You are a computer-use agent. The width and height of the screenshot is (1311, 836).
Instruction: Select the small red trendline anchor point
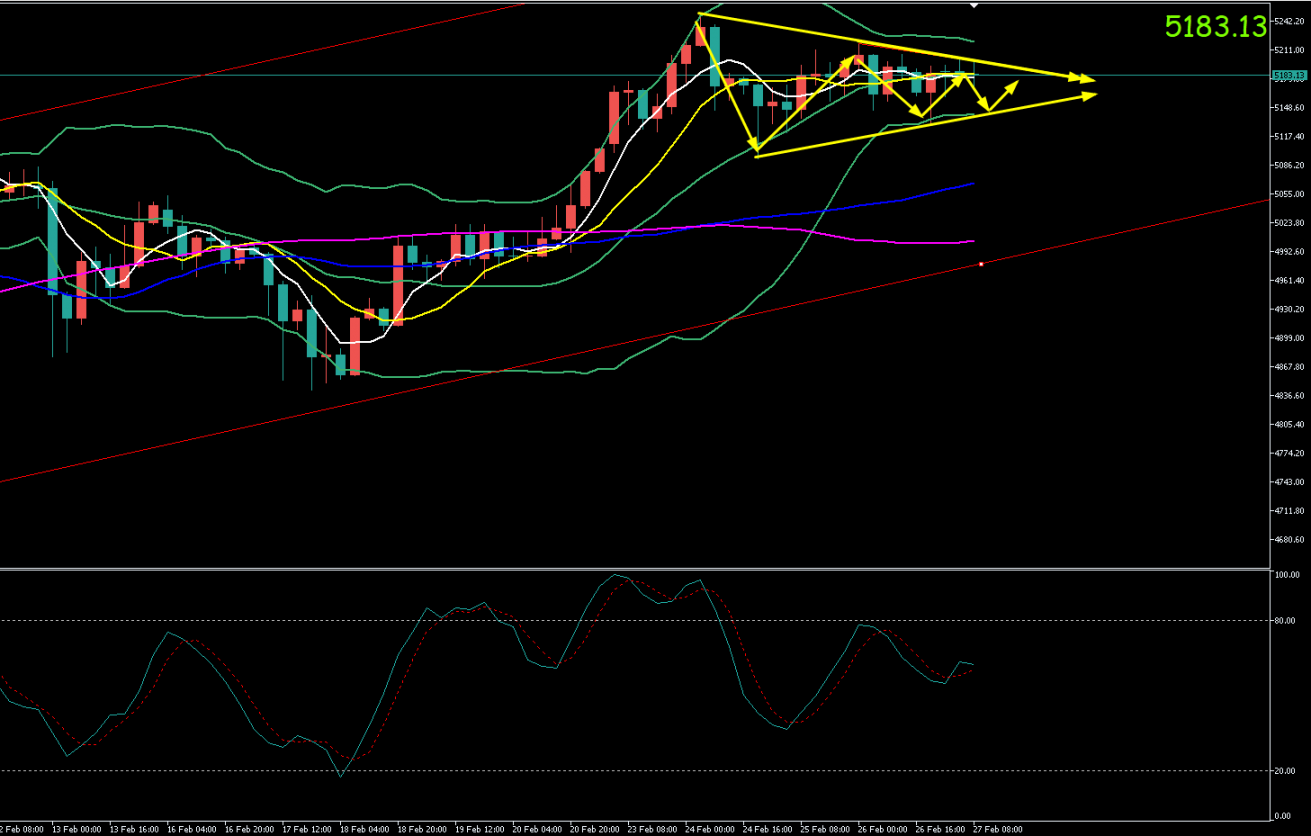(982, 264)
